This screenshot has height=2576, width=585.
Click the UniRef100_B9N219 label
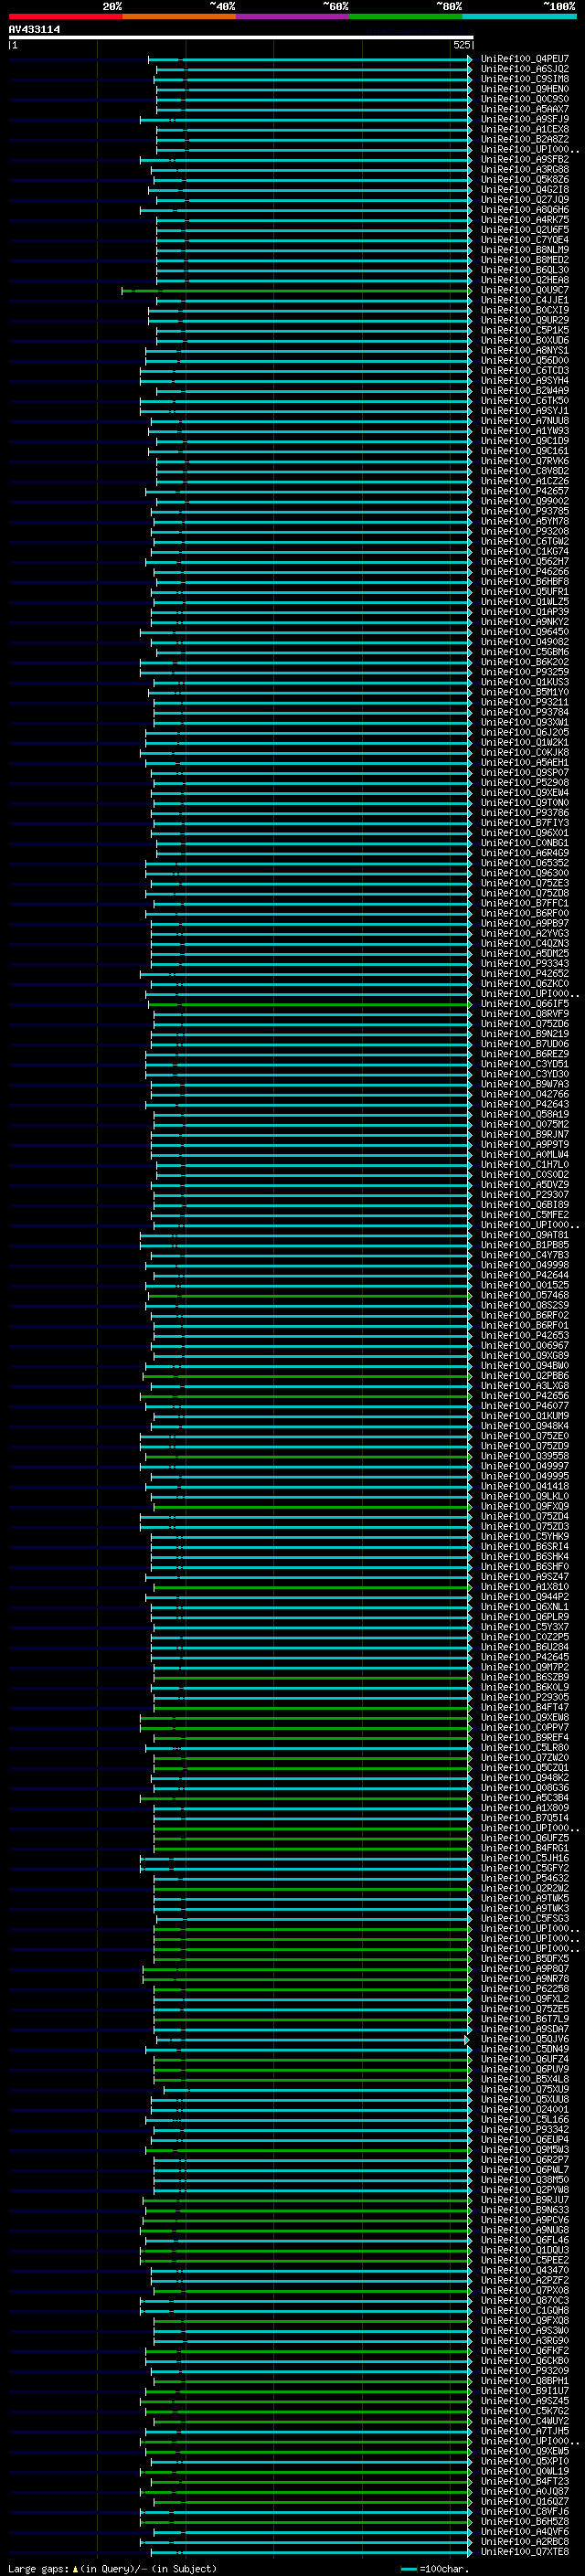point(525,1034)
